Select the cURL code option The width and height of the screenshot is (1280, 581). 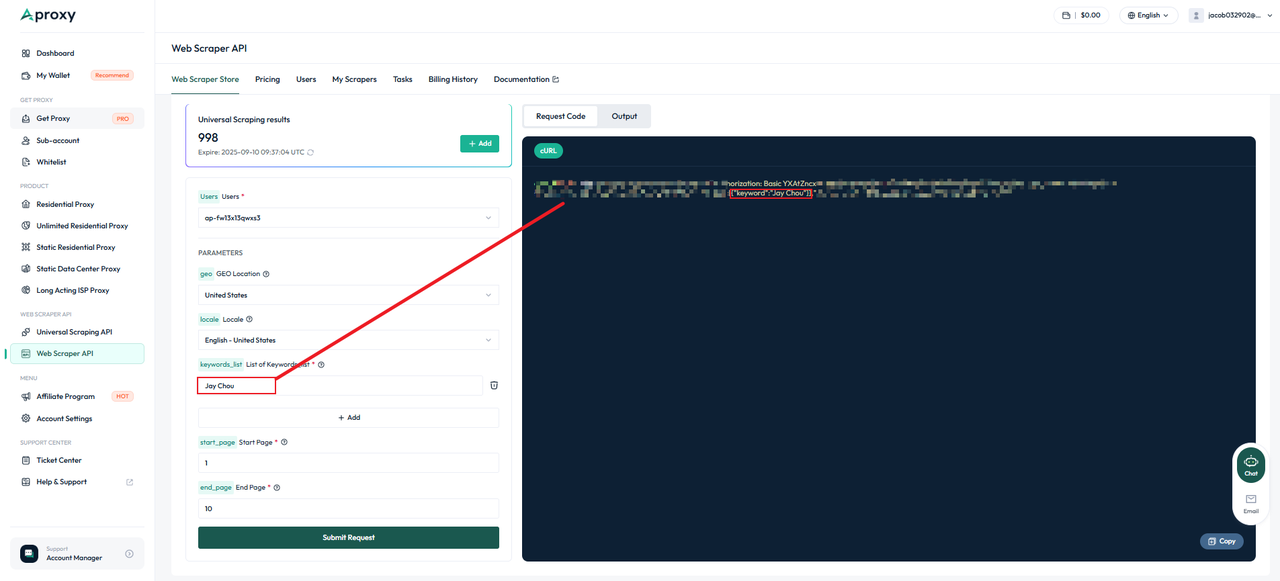(549, 150)
